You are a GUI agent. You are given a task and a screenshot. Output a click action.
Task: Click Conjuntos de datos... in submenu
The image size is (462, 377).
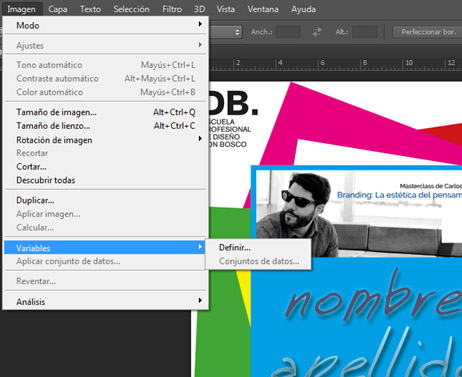pos(258,261)
